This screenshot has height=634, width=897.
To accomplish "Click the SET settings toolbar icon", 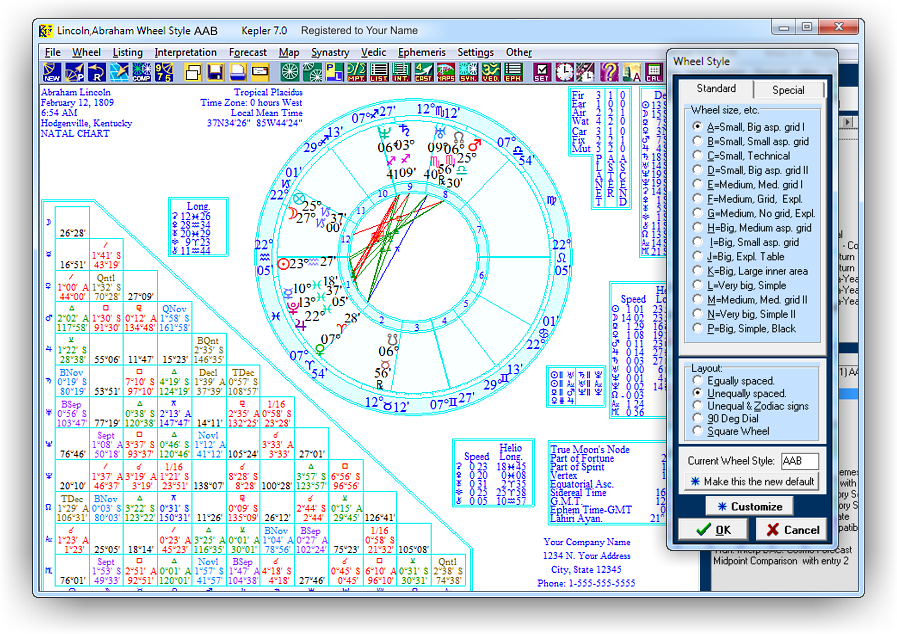I will coord(542,72).
